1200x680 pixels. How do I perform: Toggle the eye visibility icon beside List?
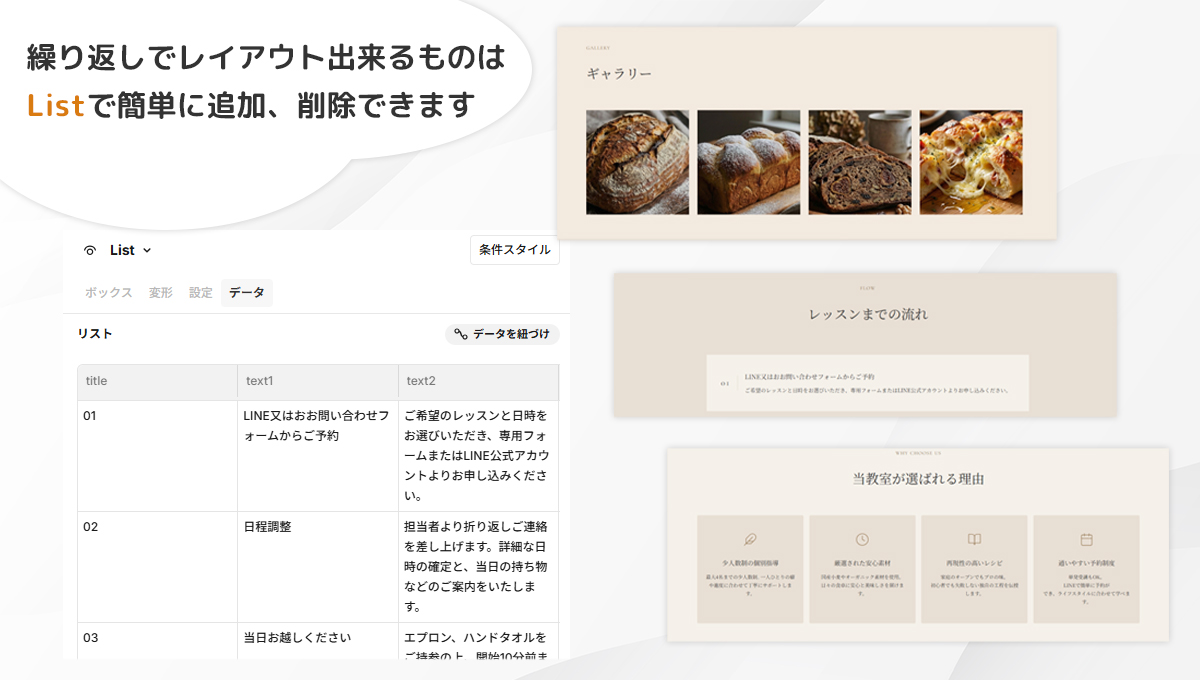point(90,251)
